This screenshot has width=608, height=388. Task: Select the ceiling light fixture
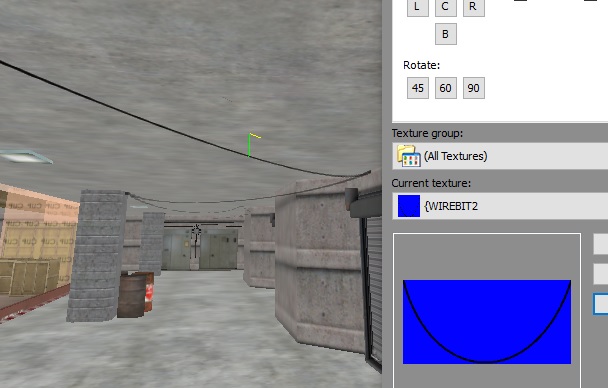pos(26,156)
